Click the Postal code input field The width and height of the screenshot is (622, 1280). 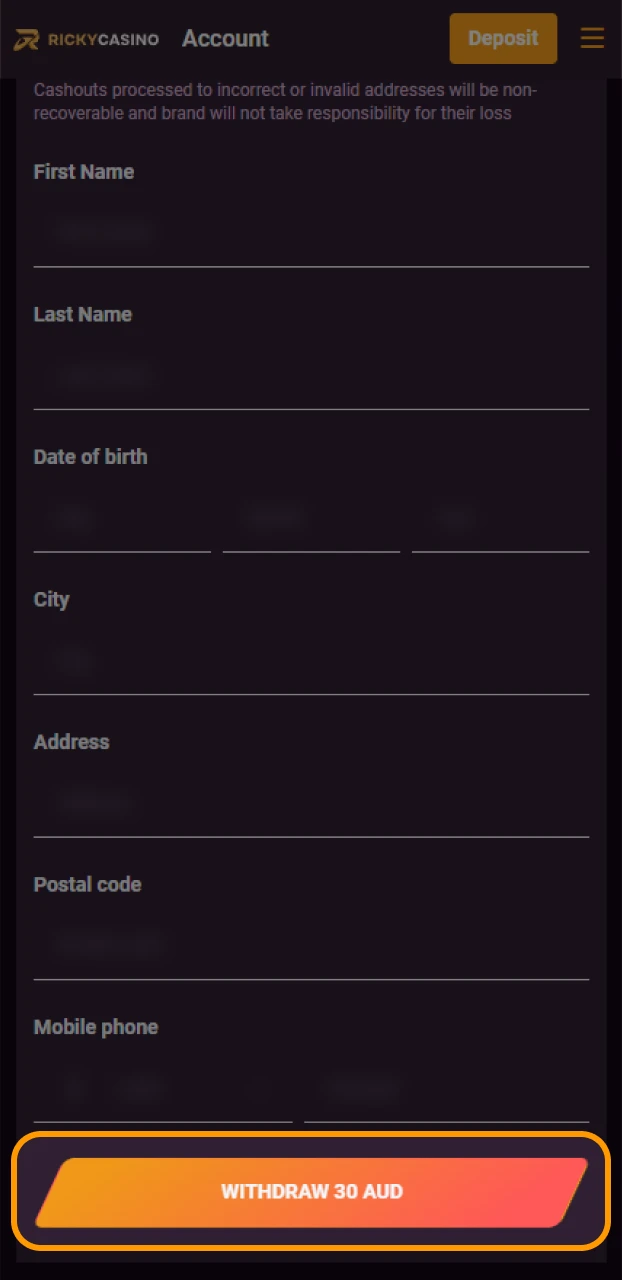coord(310,944)
